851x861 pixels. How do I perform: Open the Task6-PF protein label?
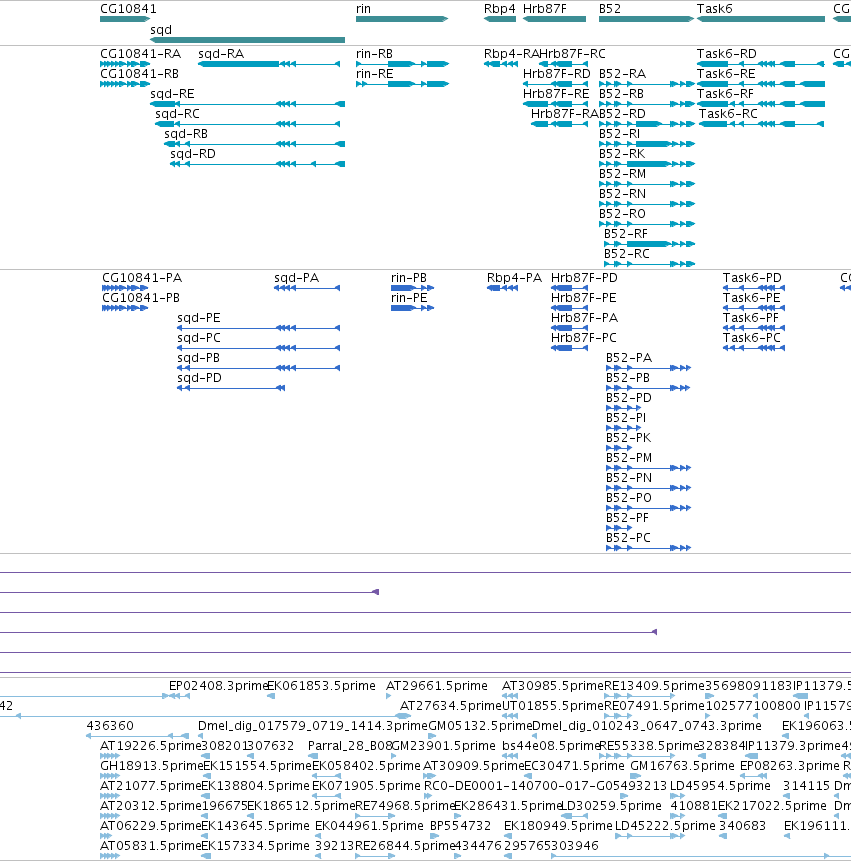tap(751, 317)
